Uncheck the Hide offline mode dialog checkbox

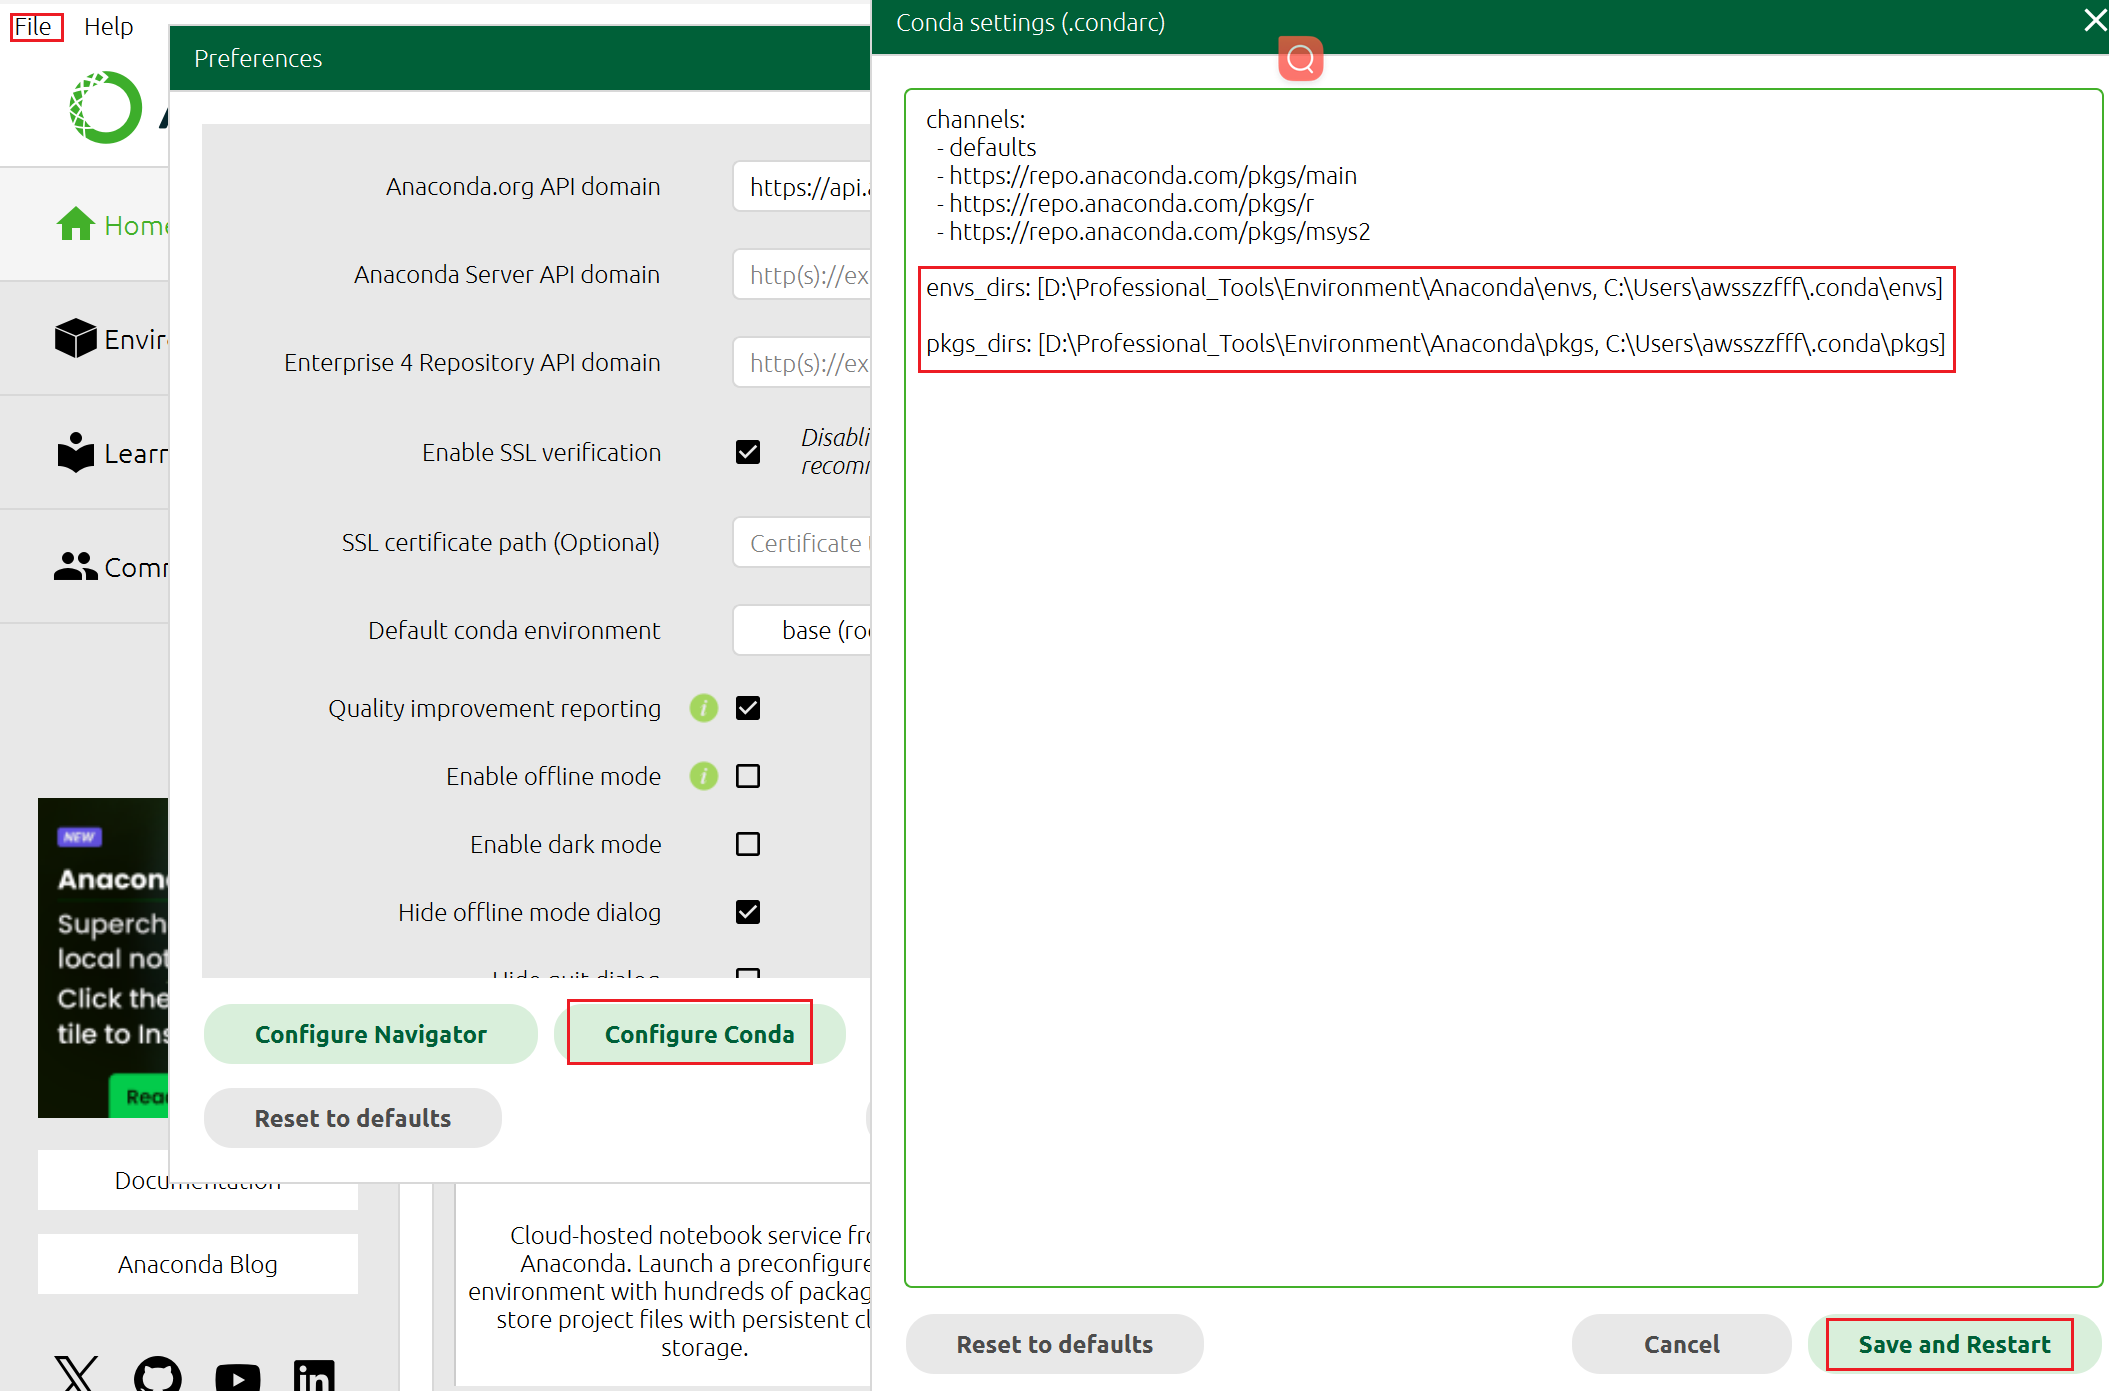point(748,912)
